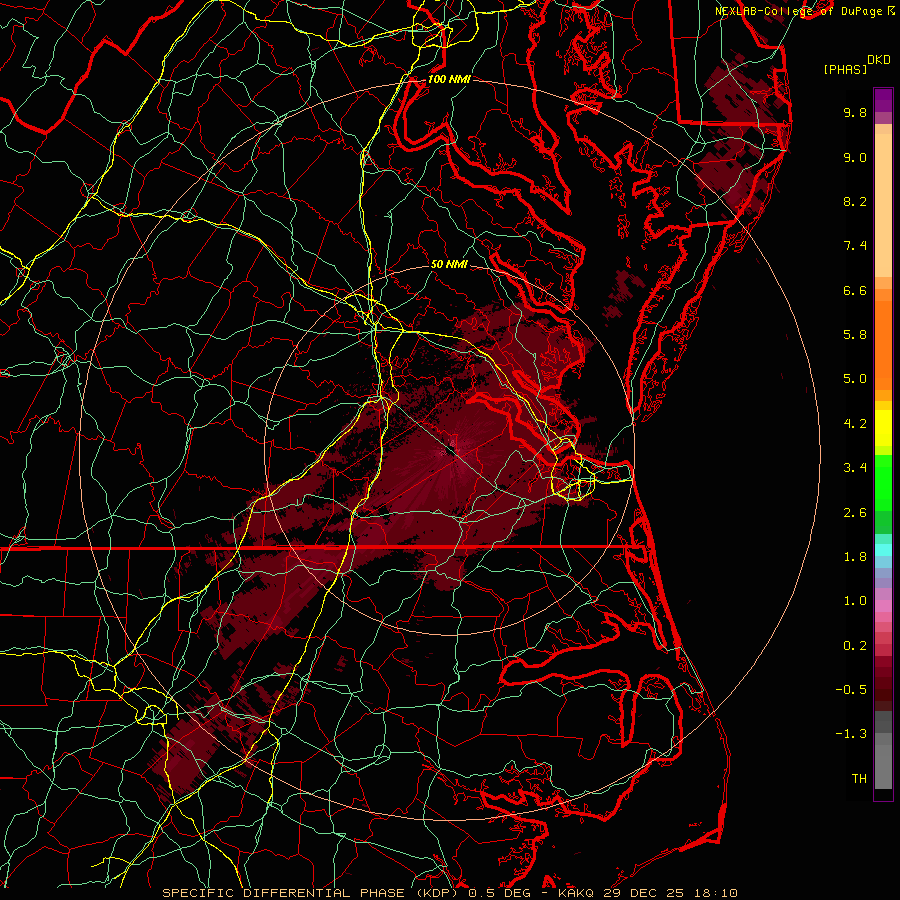This screenshot has height=900, width=900.
Task: Click the [PHAS] legend label
Action: [x=845, y=70]
